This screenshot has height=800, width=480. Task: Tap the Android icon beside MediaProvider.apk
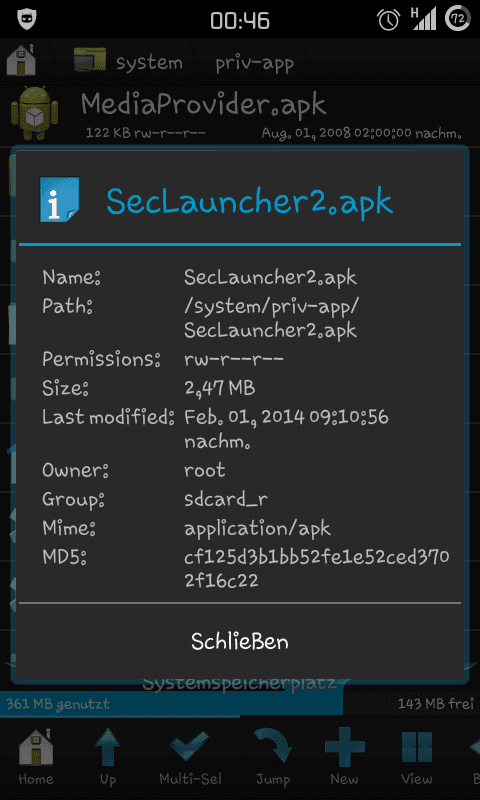[x=34, y=113]
